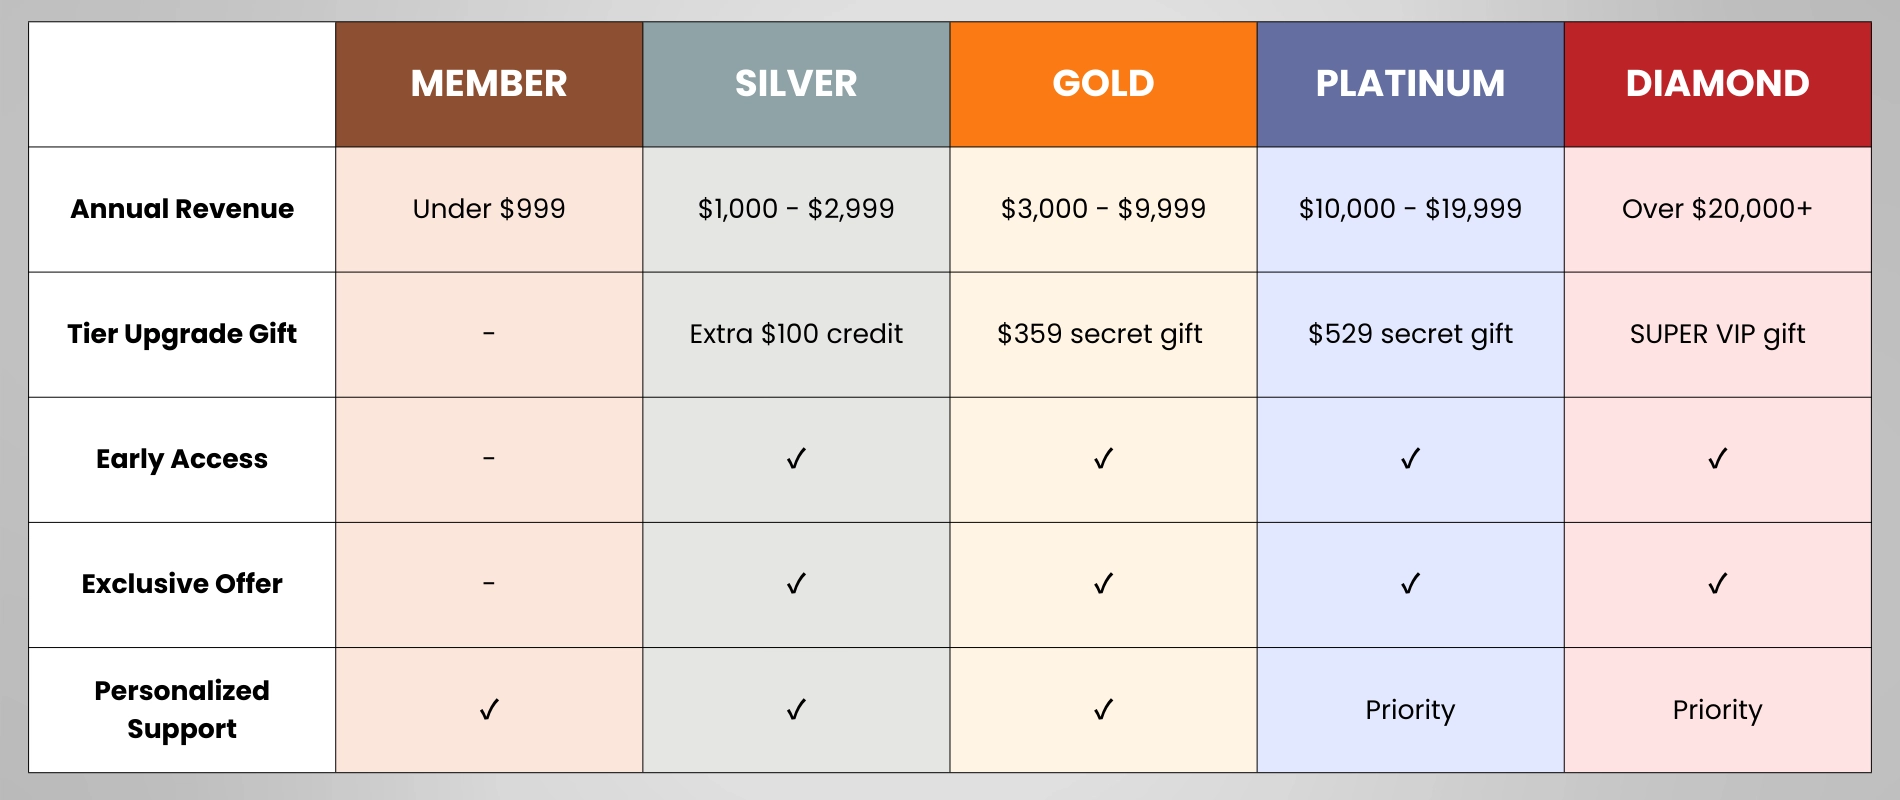This screenshot has width=1900, height=800.
Task: Click the Gold Early Access checkmark
Action: click(x=1103, y=459)
